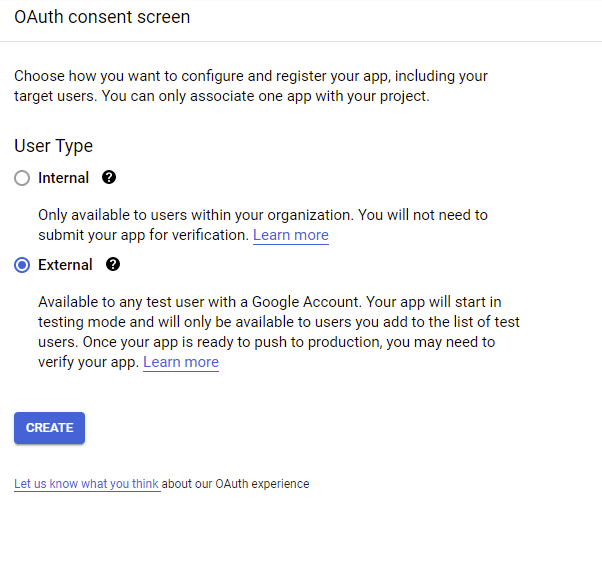Click the 'User Type' section heading
Screen dimensions: 602x566
(53, 146)
